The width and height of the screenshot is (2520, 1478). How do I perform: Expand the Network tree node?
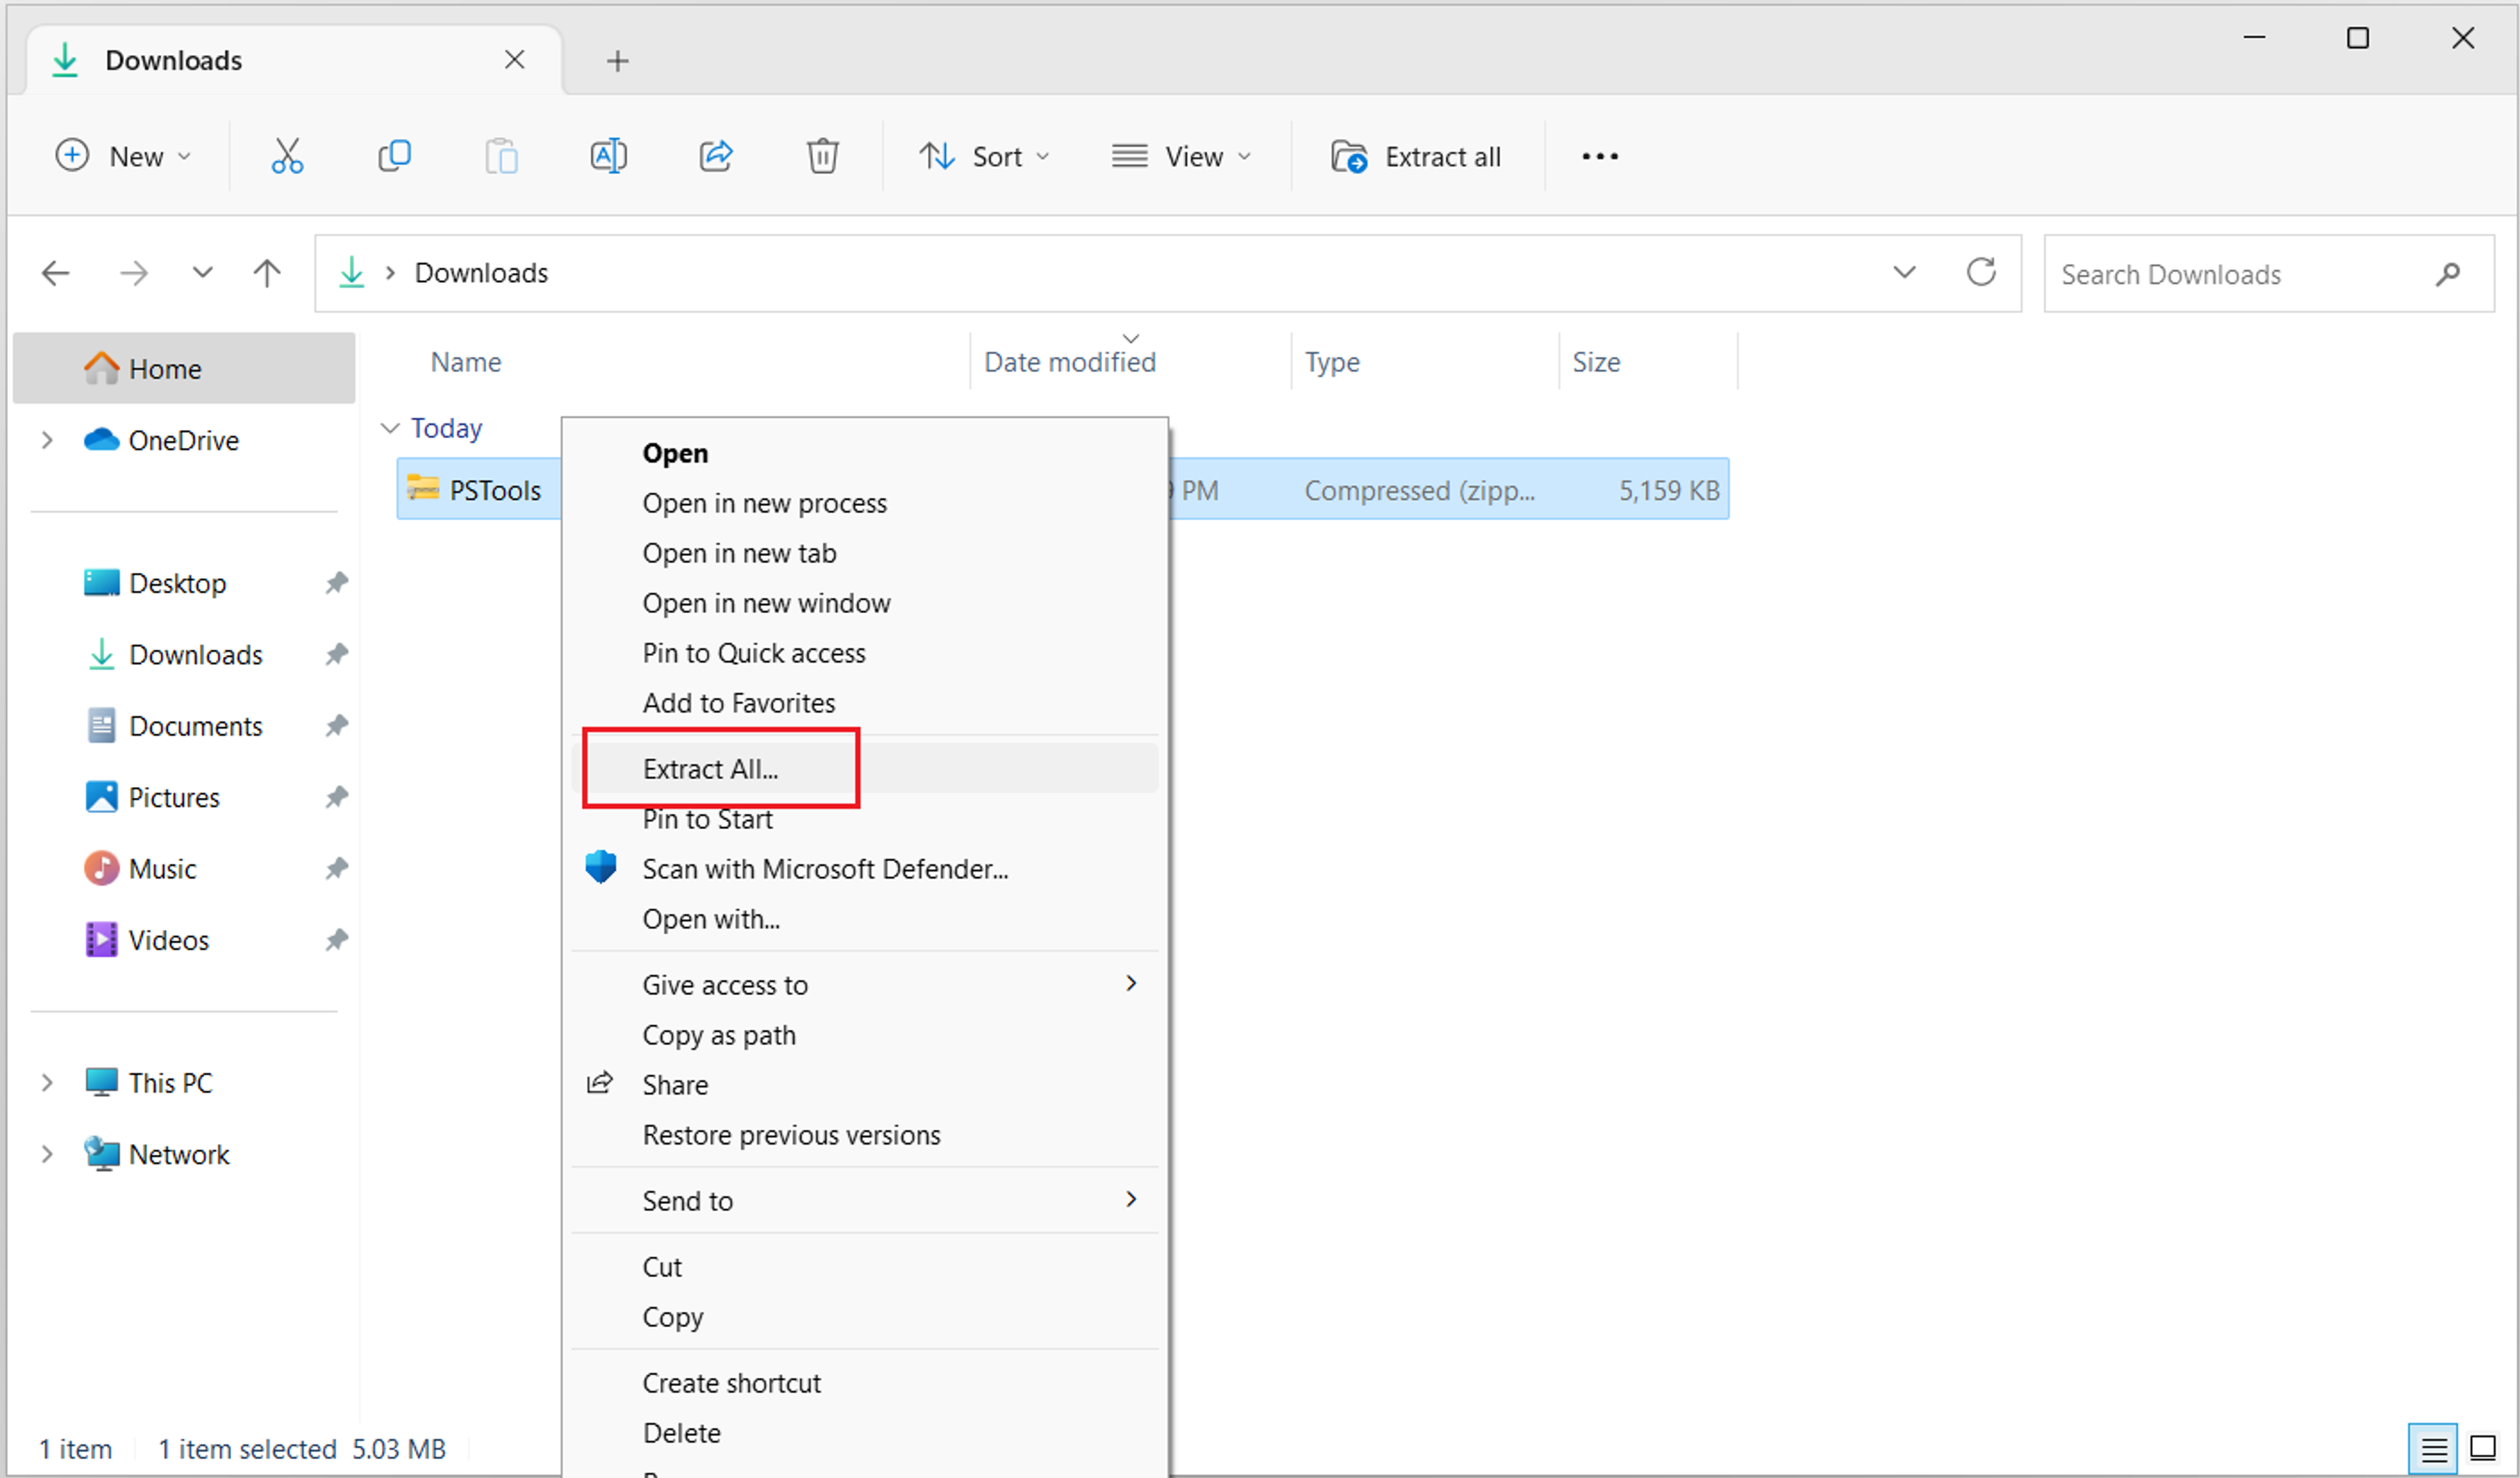tap(46, 1154)
